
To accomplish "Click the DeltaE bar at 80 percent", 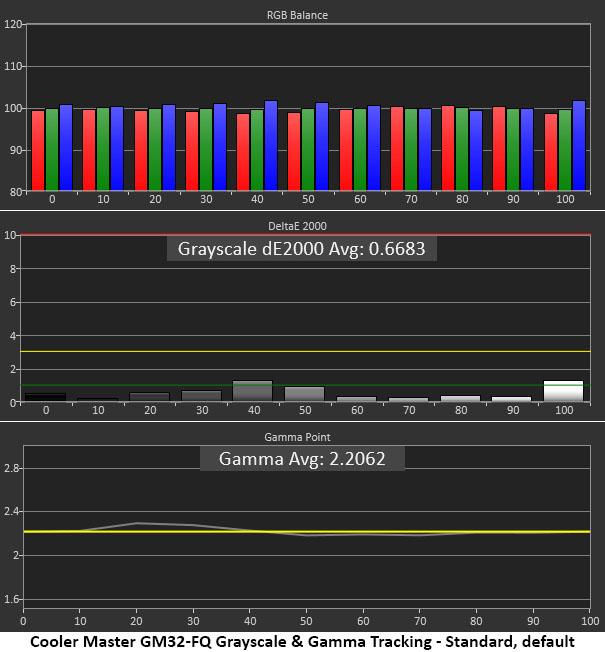I will 460,398.
